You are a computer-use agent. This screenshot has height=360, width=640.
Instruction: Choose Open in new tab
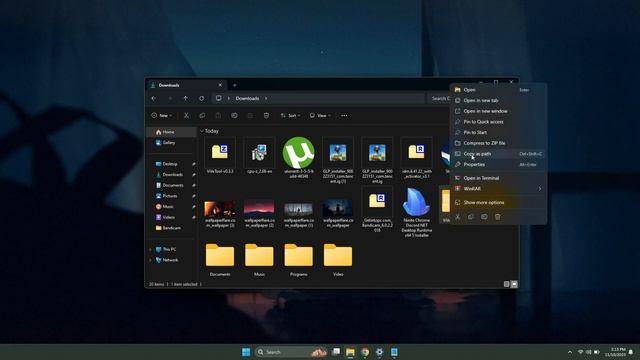[x=498, y=100]
